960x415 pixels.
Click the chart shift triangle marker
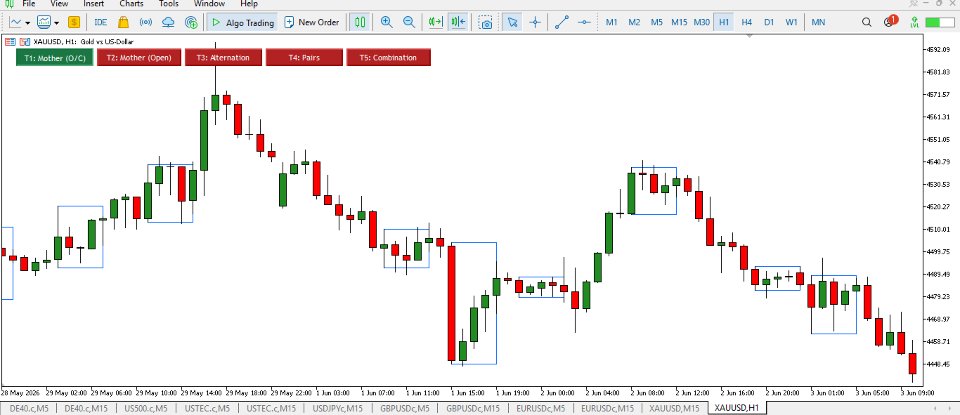(750, 36)
